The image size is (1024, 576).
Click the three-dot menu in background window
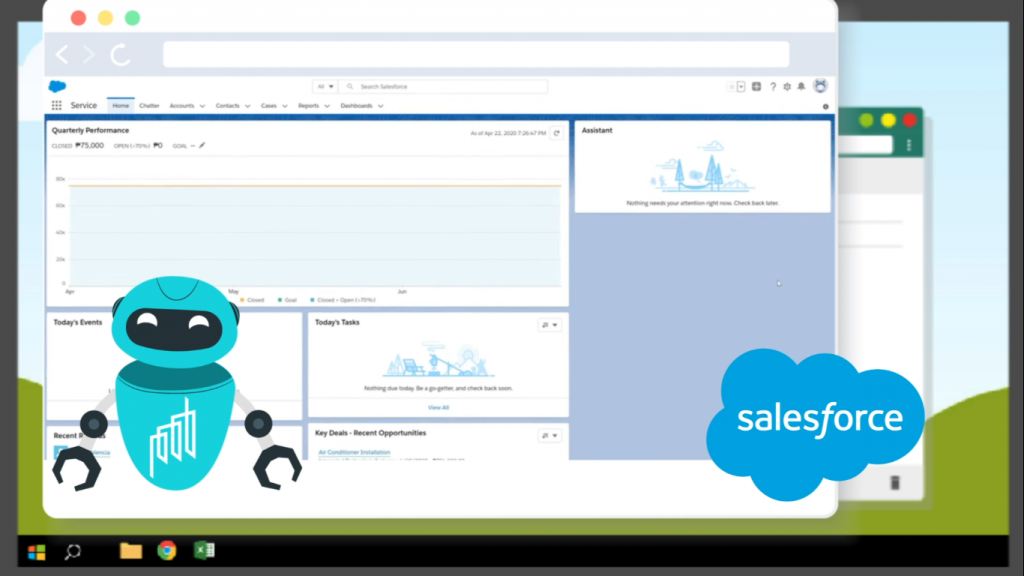[909, 145]
